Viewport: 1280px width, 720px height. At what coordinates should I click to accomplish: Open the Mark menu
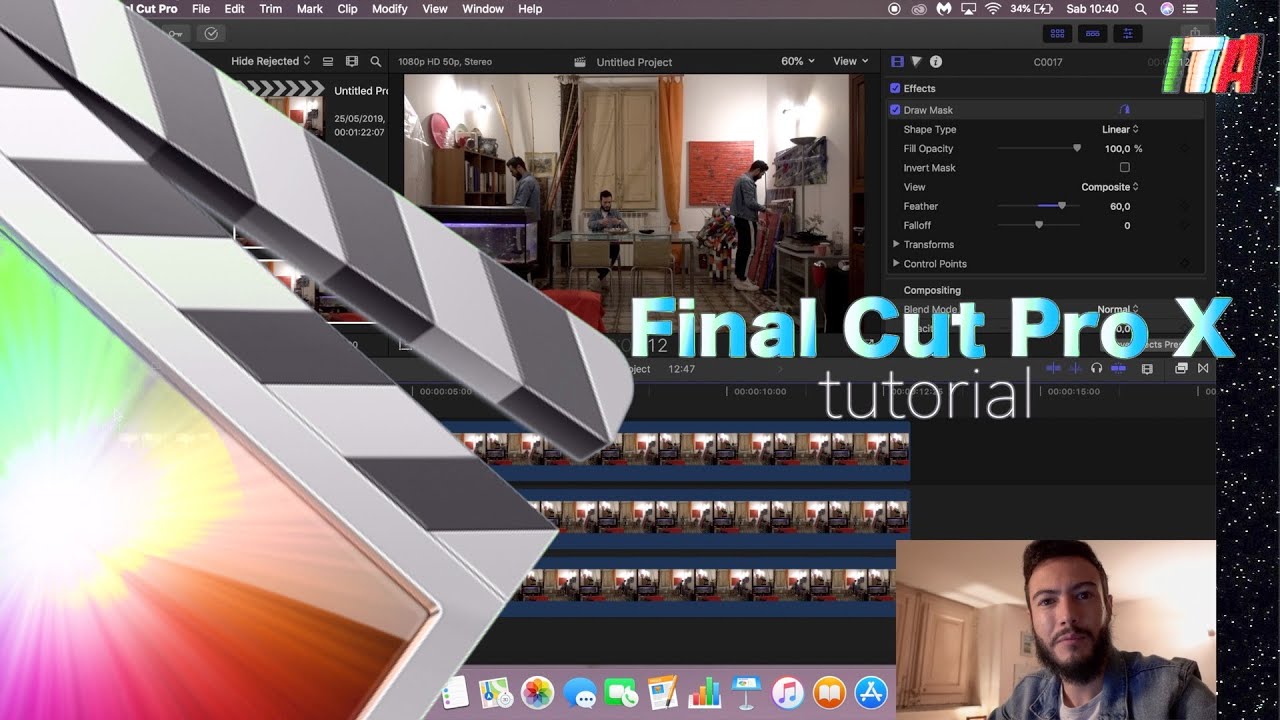[310, 9]
